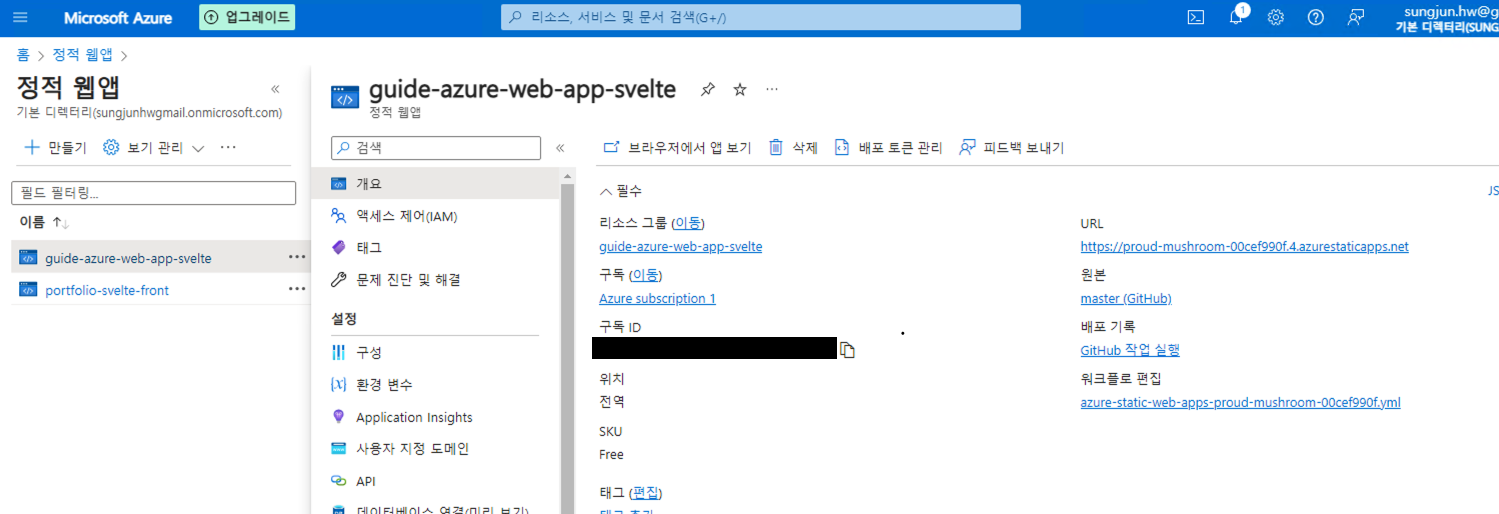This screenshot has height=514, width=1499.
Task: Open the Azure portal hamburger menu
Action: tap(20, 17)
